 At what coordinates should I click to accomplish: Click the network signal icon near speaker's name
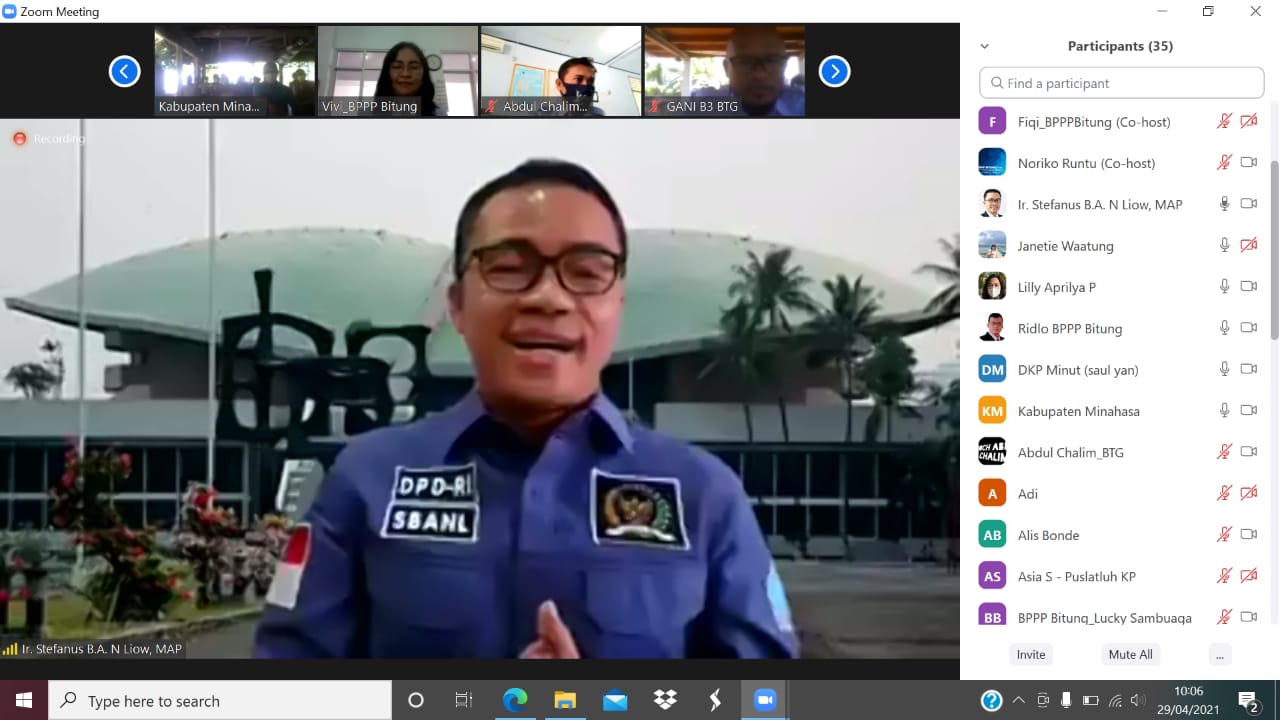click(x=10, y=648)
